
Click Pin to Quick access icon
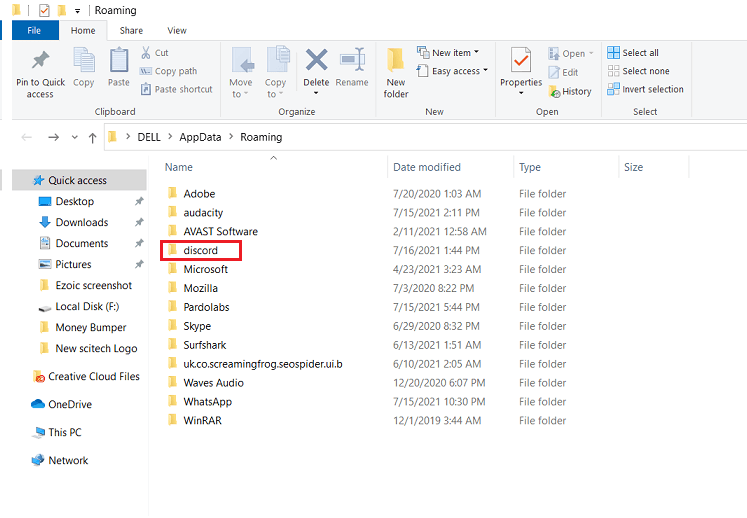pyautogui.click(x=40, y=61)
